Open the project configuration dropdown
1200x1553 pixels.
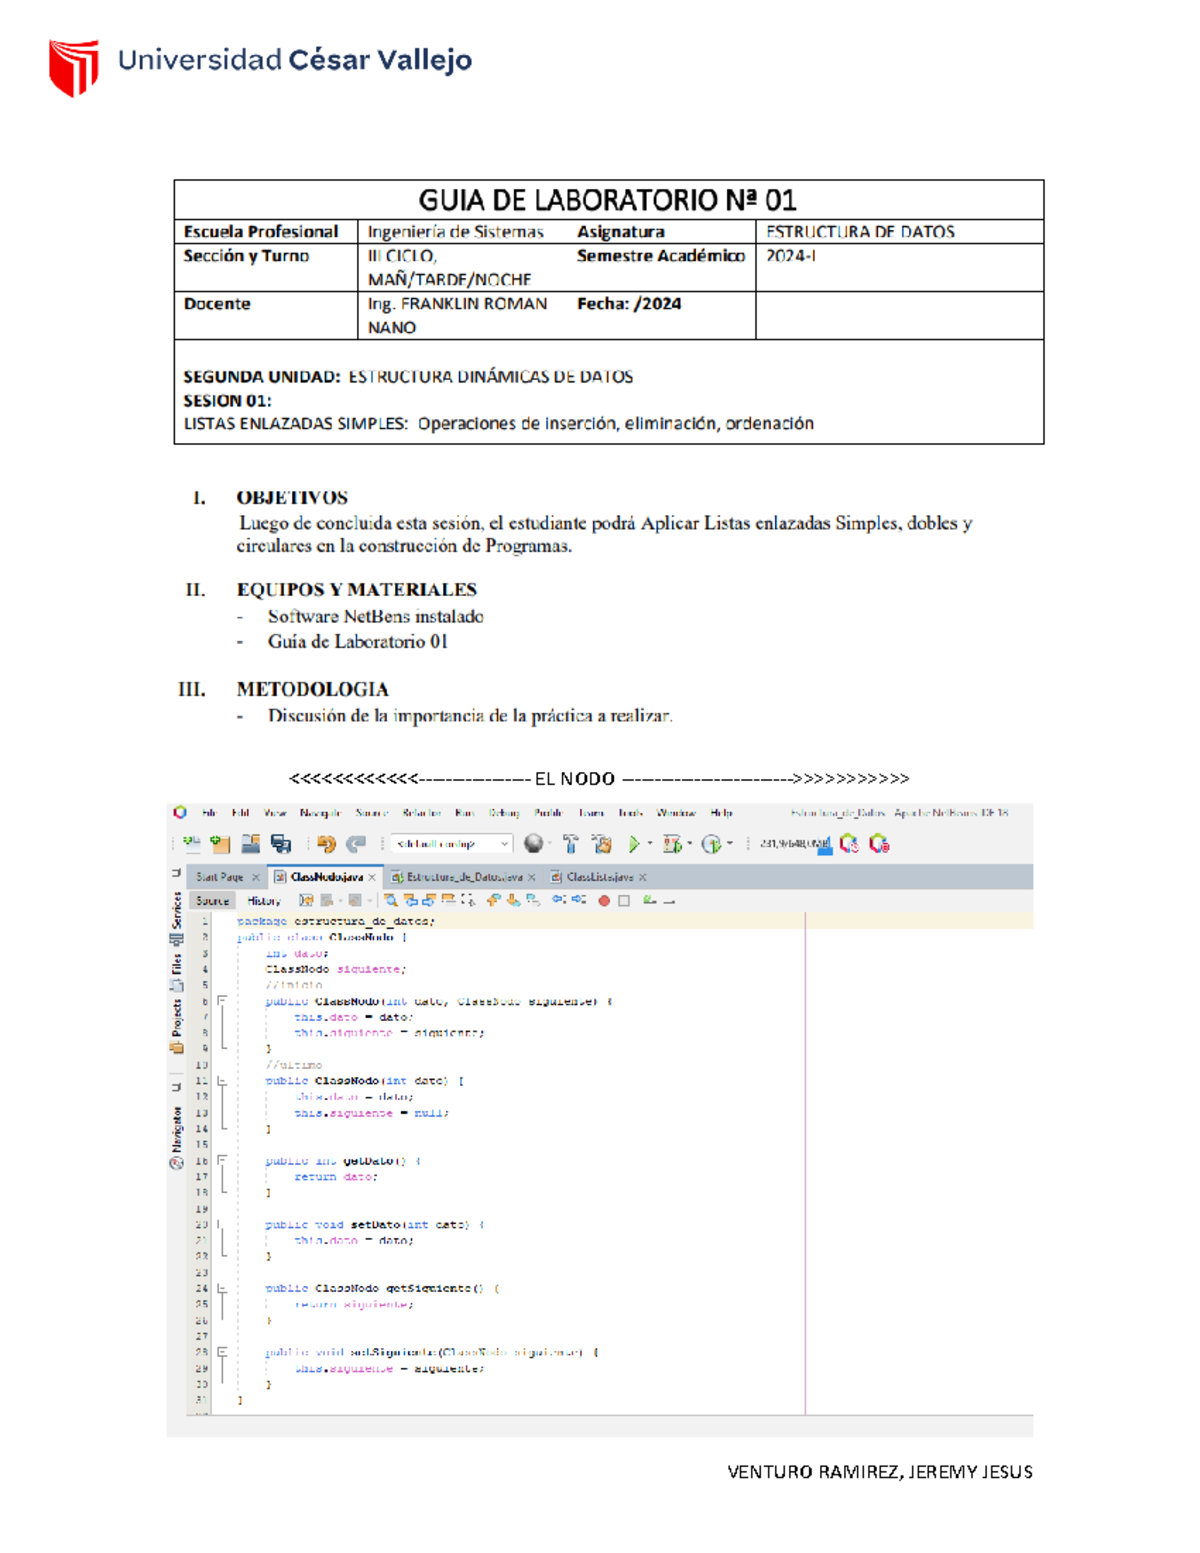451,844
